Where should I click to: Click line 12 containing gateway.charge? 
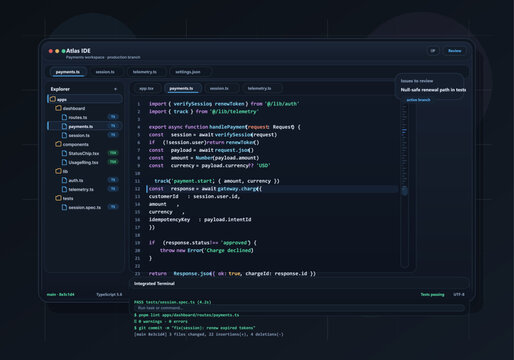(272, 189)
